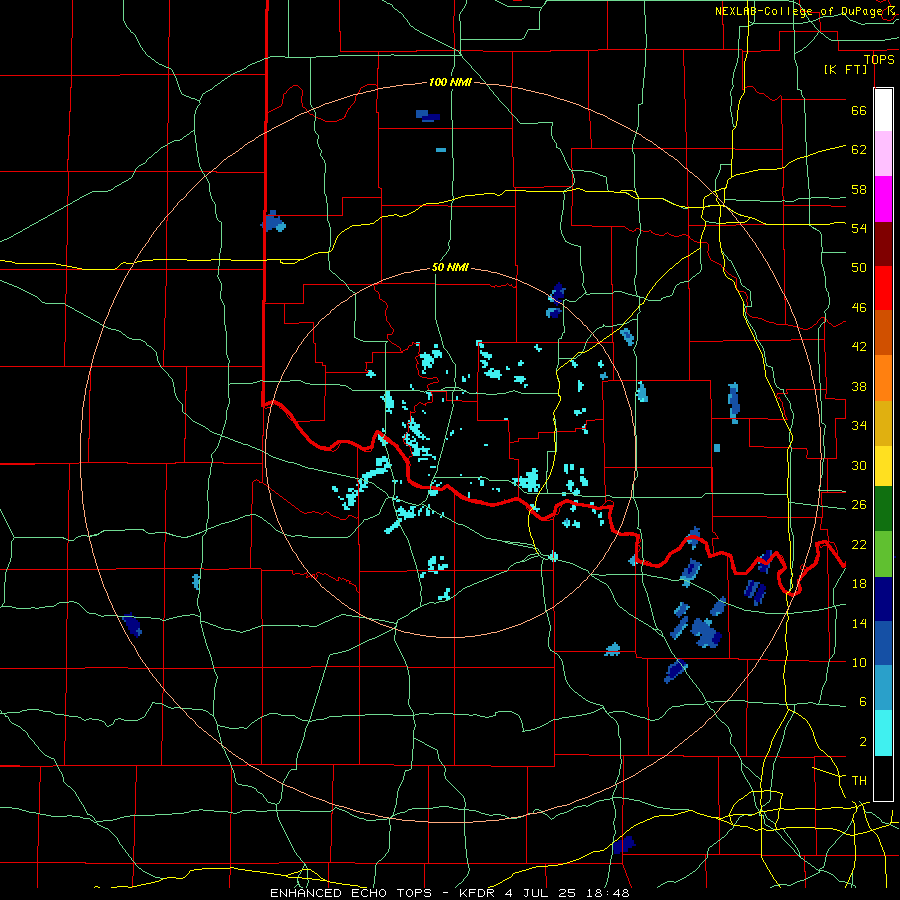The image size is (900, 900).
Task: Click the legend value "26"
Action: tap(859, 505)
